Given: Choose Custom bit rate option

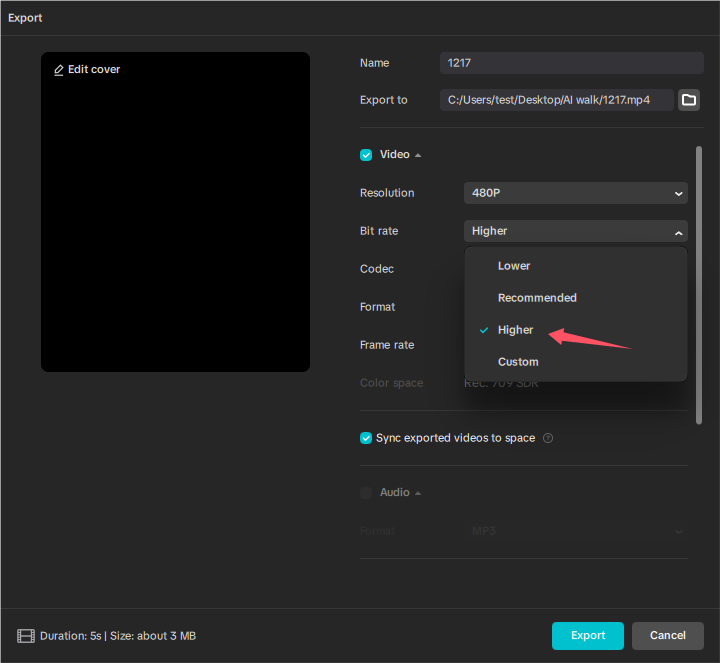Looking at the screenshot, I should (576, 362).
